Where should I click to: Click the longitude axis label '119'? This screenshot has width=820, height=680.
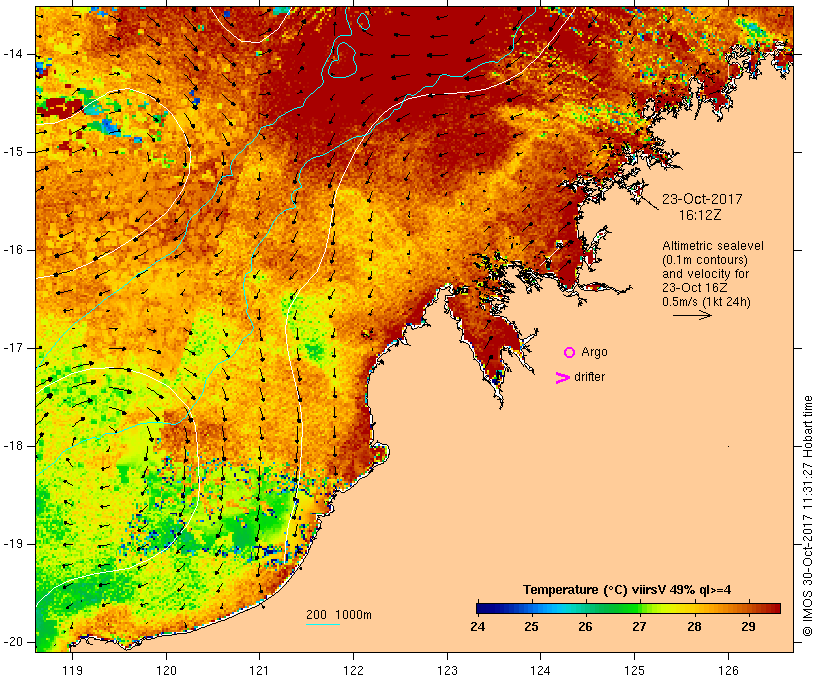click(72, 670)
